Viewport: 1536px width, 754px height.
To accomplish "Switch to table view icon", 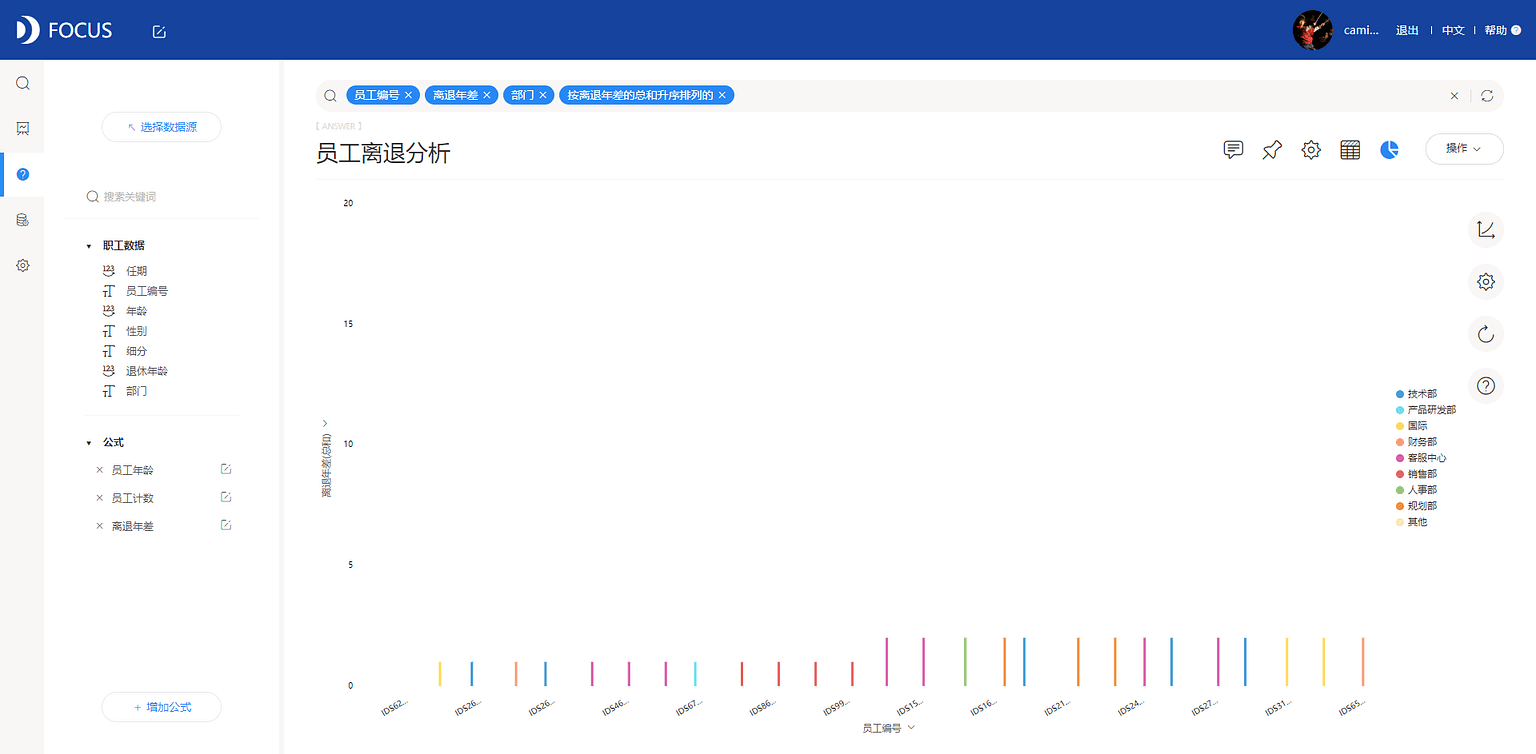I will (1350, 150).
